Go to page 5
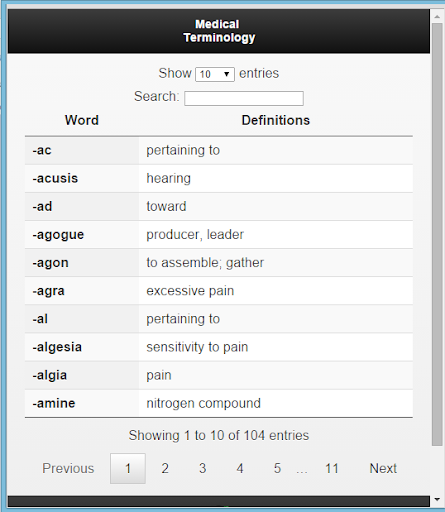 tap(277, 468)
